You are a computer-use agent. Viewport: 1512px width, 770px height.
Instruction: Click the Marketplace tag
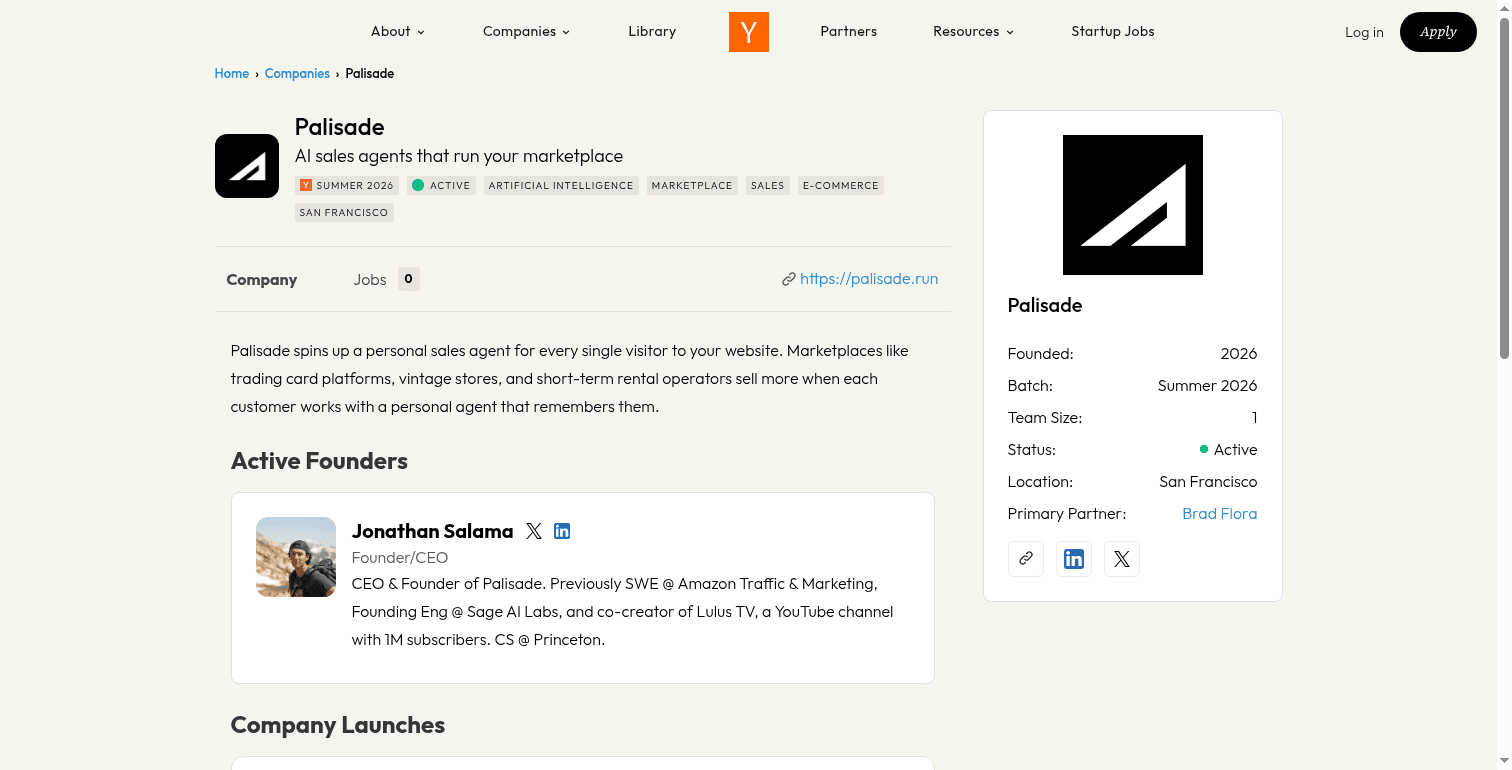pos(692,185)
